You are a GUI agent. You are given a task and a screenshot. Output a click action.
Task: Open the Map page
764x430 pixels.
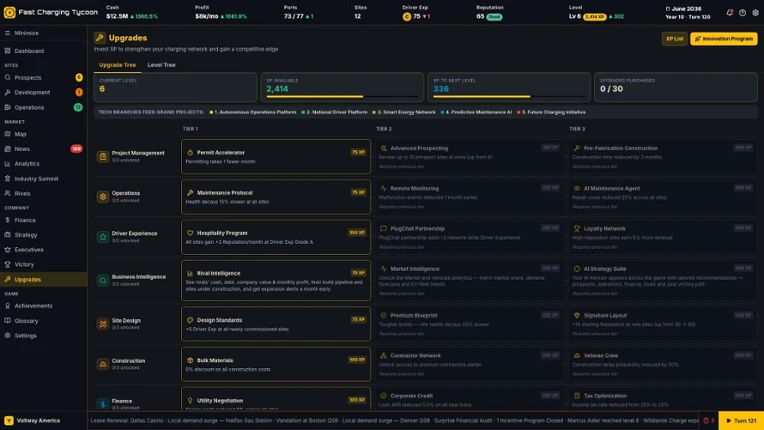pyautogui.click(x=43, y=134)
